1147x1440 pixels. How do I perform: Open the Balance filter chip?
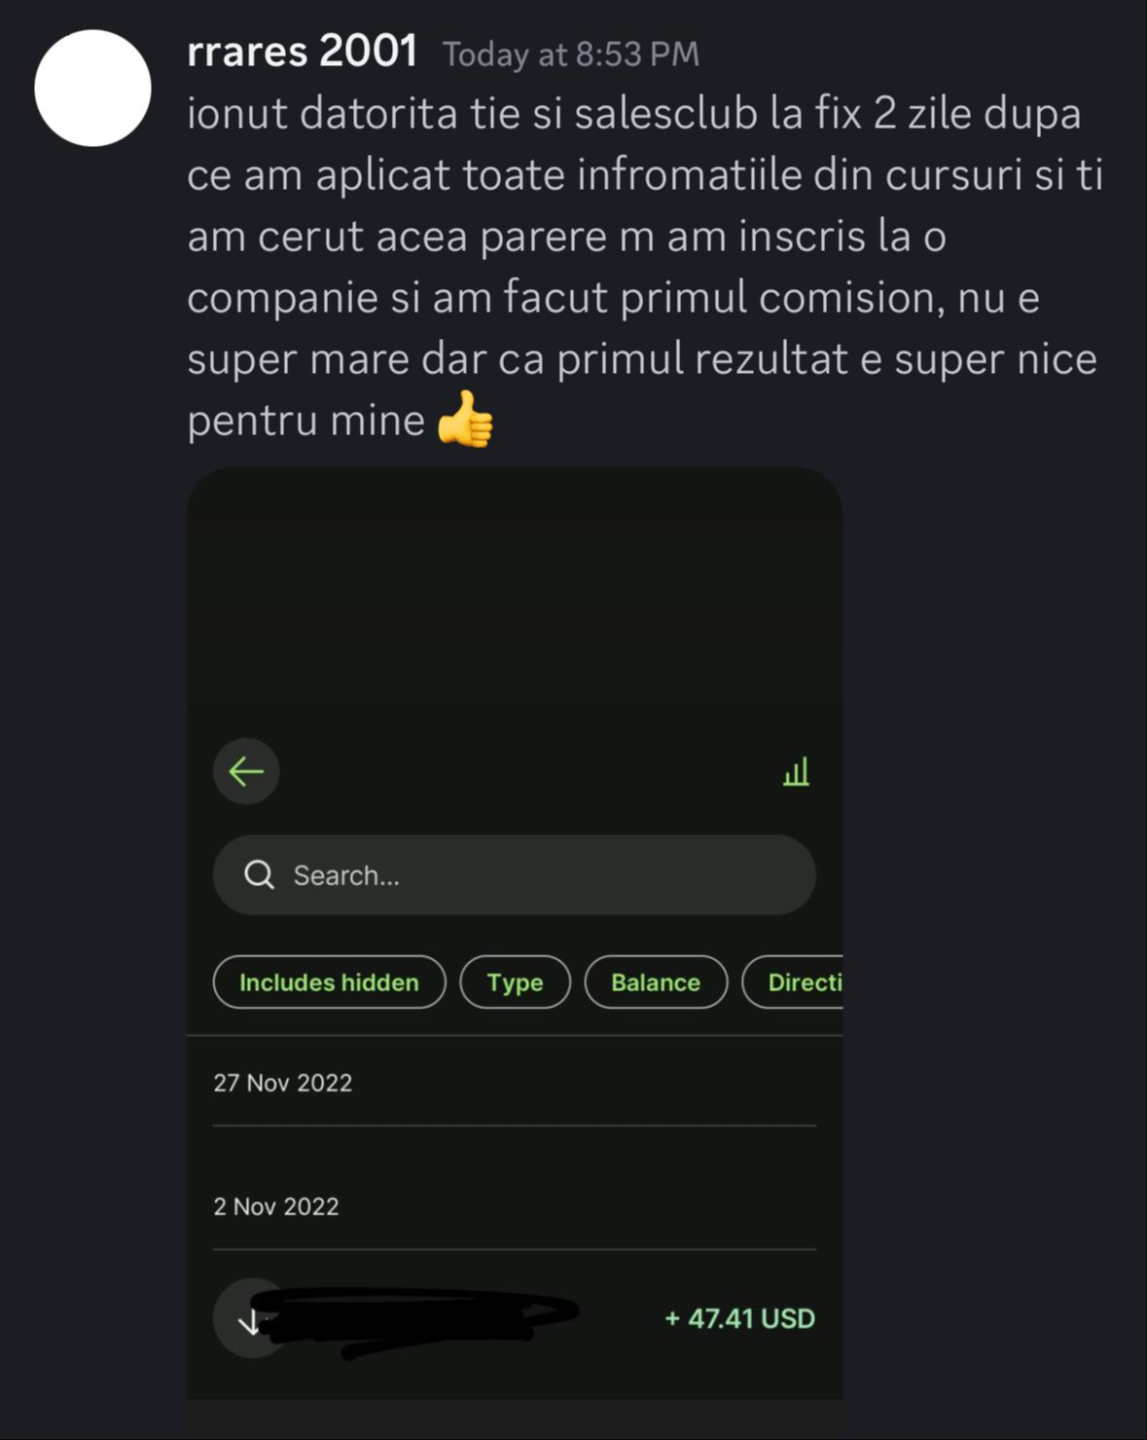click(655, 982)
